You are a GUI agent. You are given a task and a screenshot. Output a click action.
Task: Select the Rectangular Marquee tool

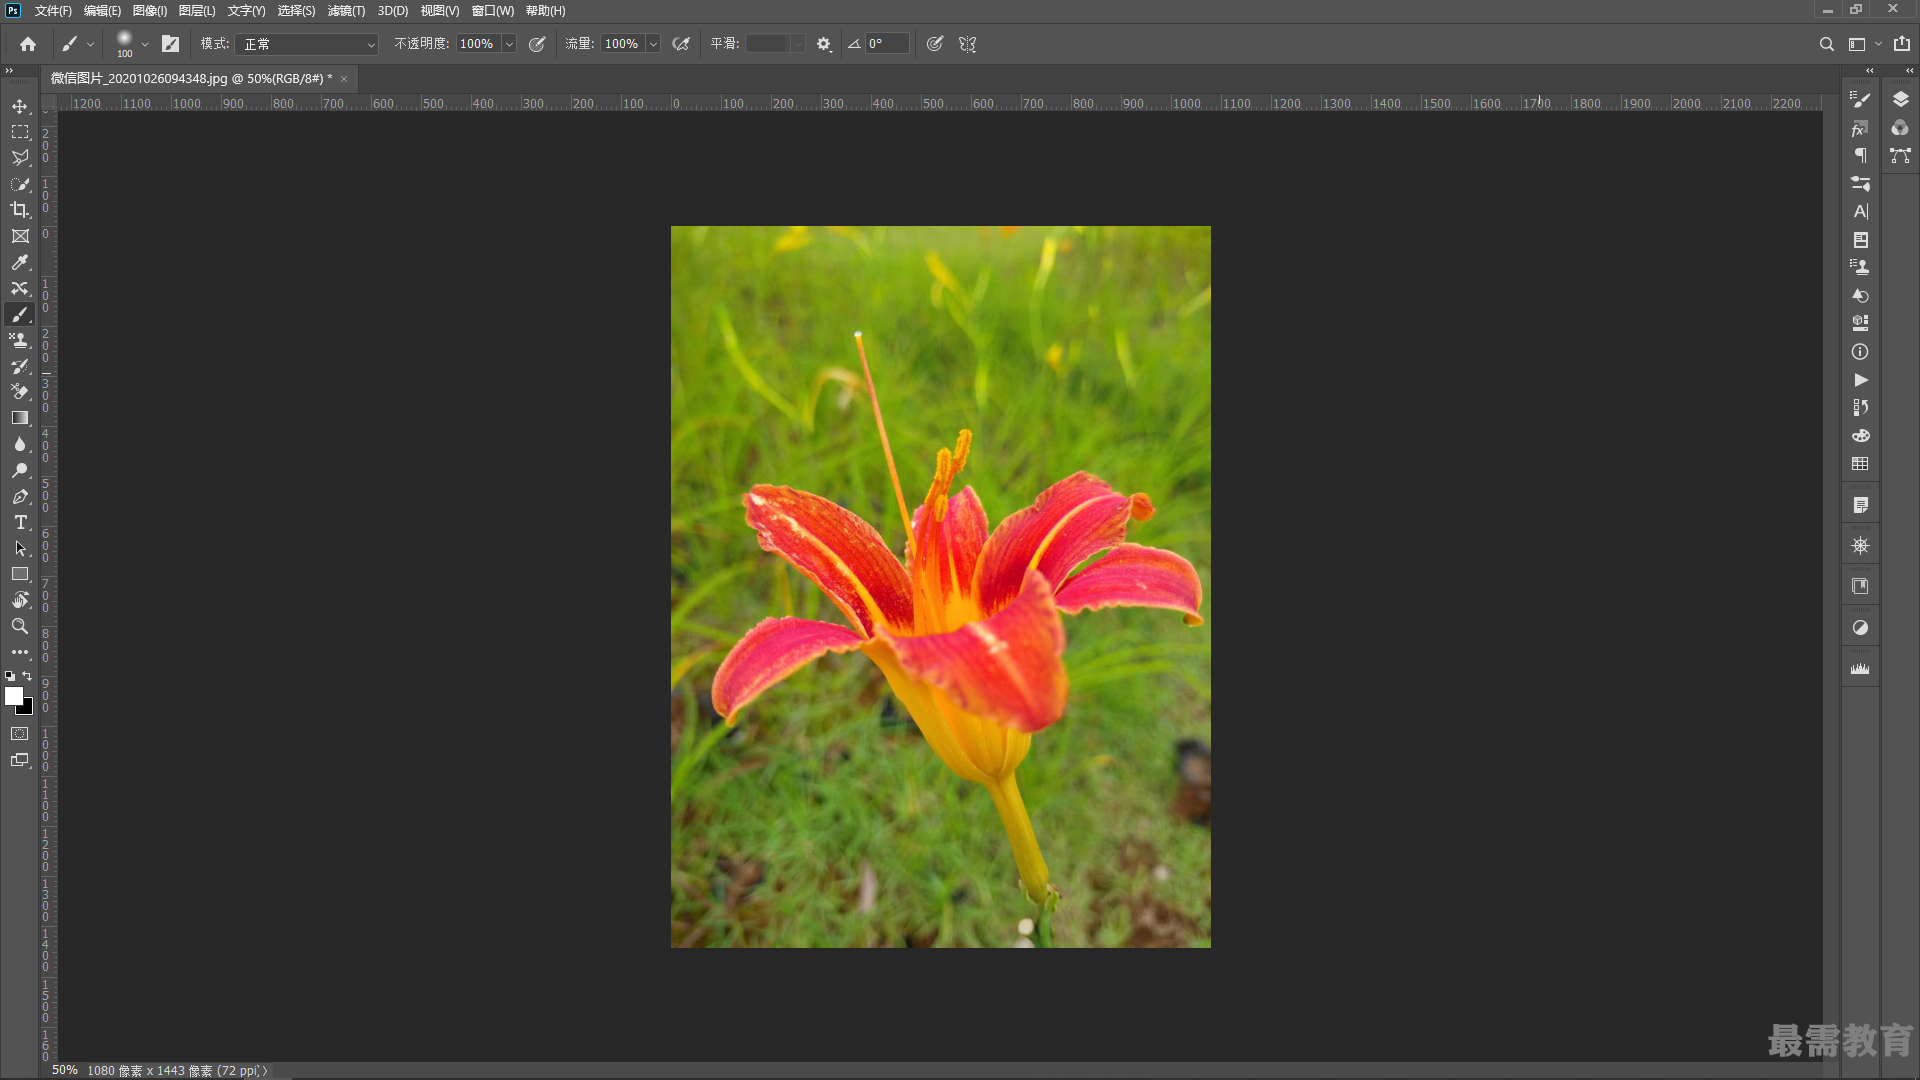(20, 132)
